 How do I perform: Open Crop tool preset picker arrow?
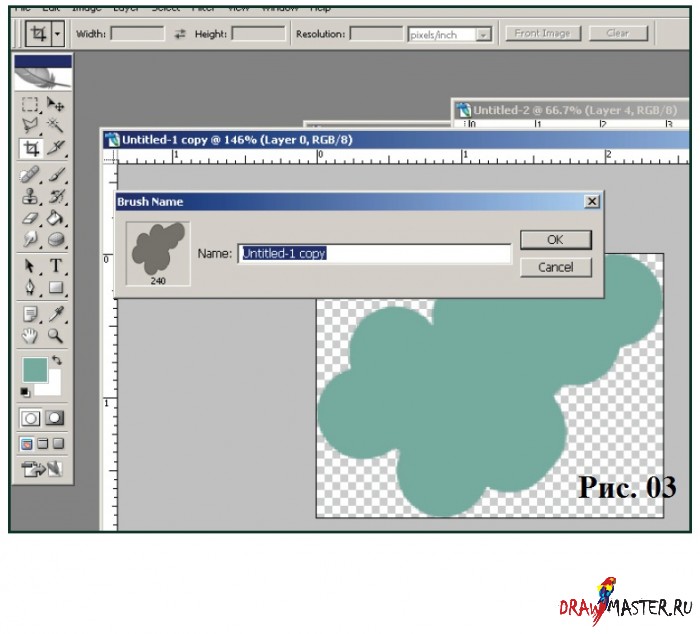58,33
